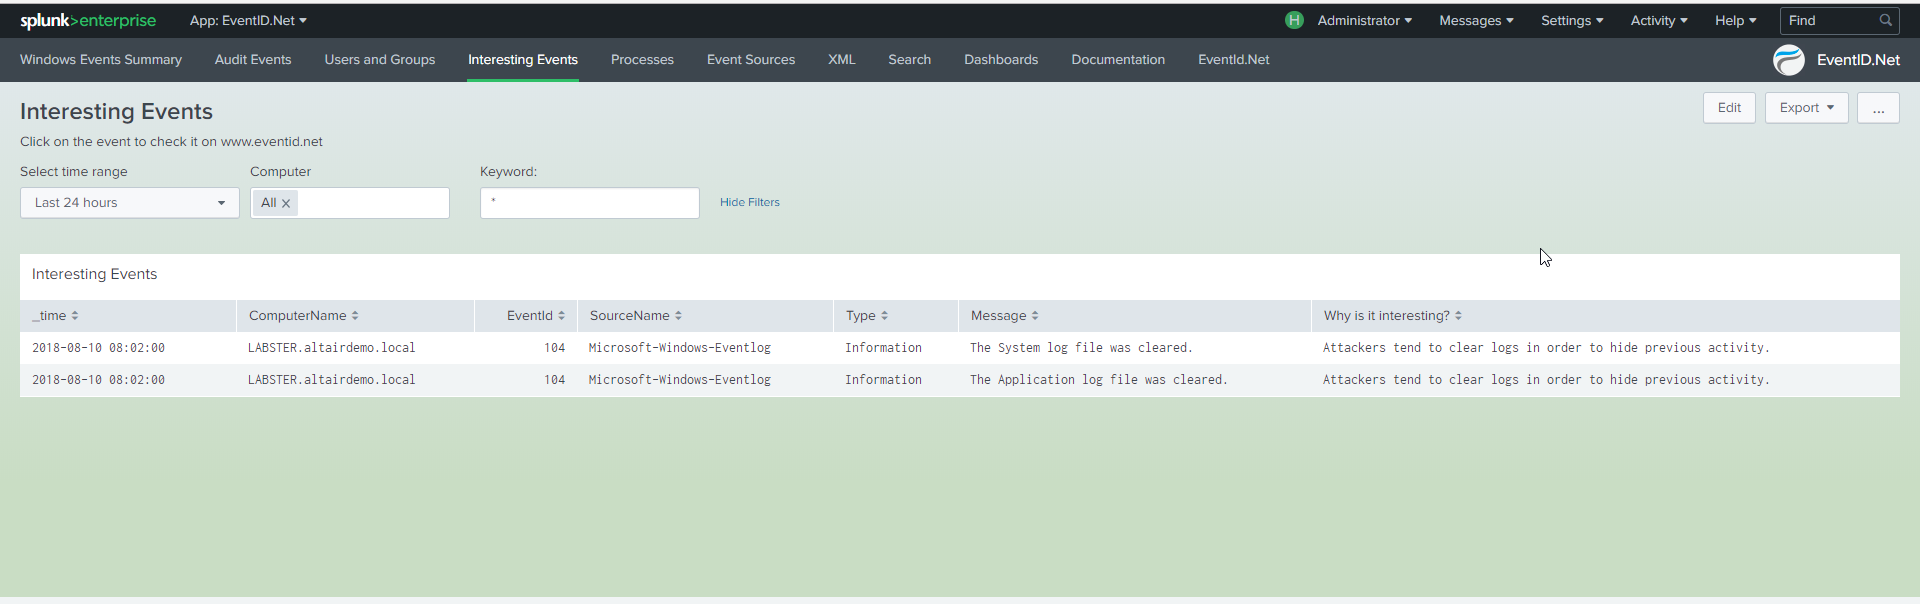Click the System log file was cleared message

(1081, 348)
